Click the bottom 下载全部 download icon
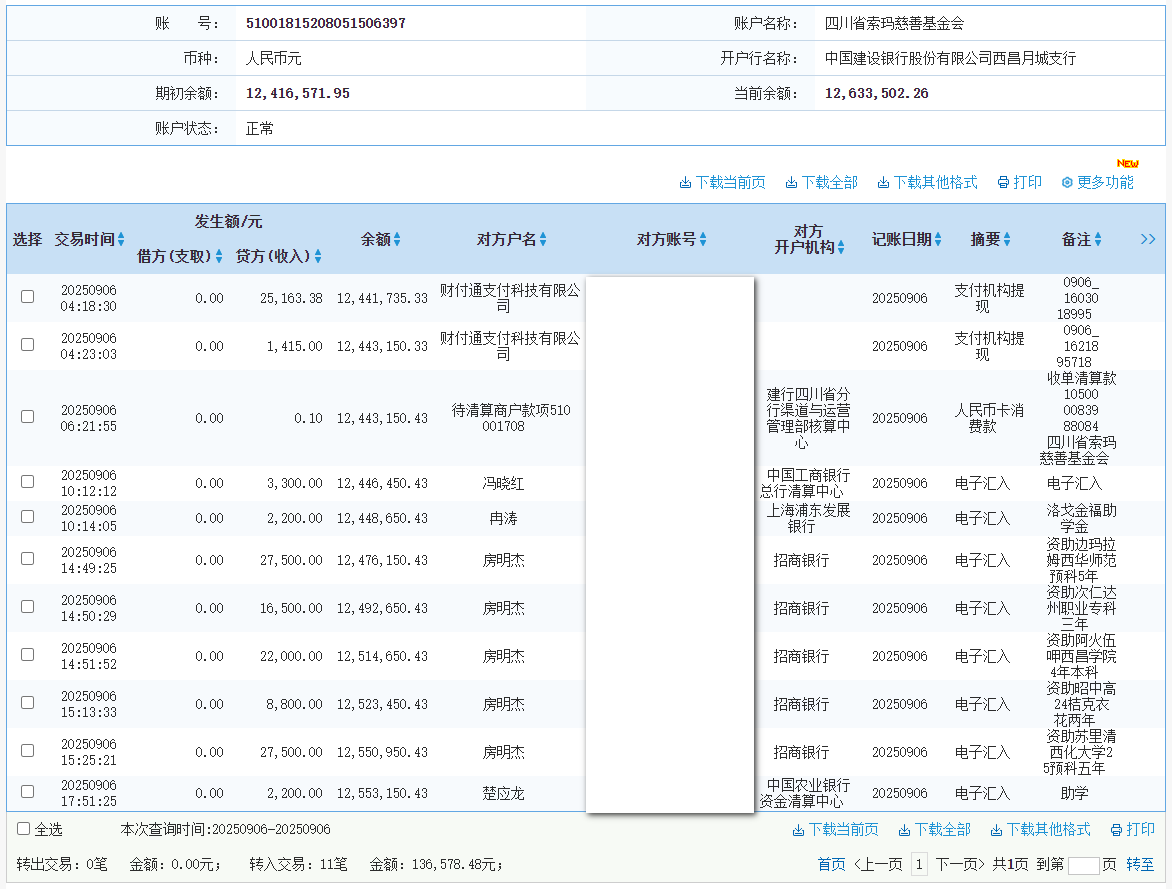The image size is (1172, 889). (x=904, y=830)
